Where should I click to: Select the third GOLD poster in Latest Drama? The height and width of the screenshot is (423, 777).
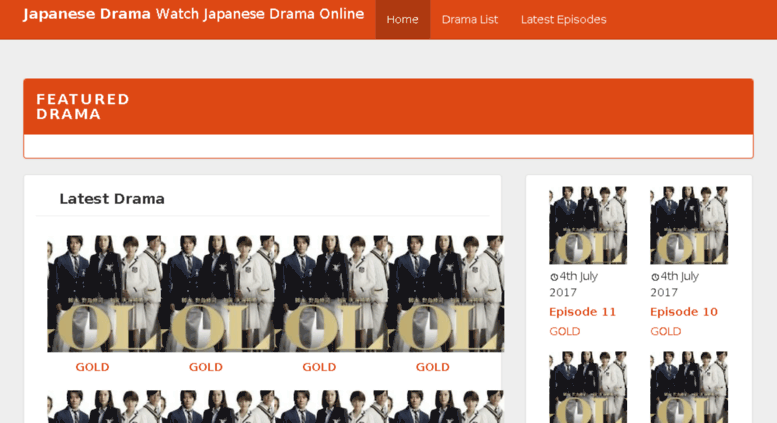click(x=331, y=294)
